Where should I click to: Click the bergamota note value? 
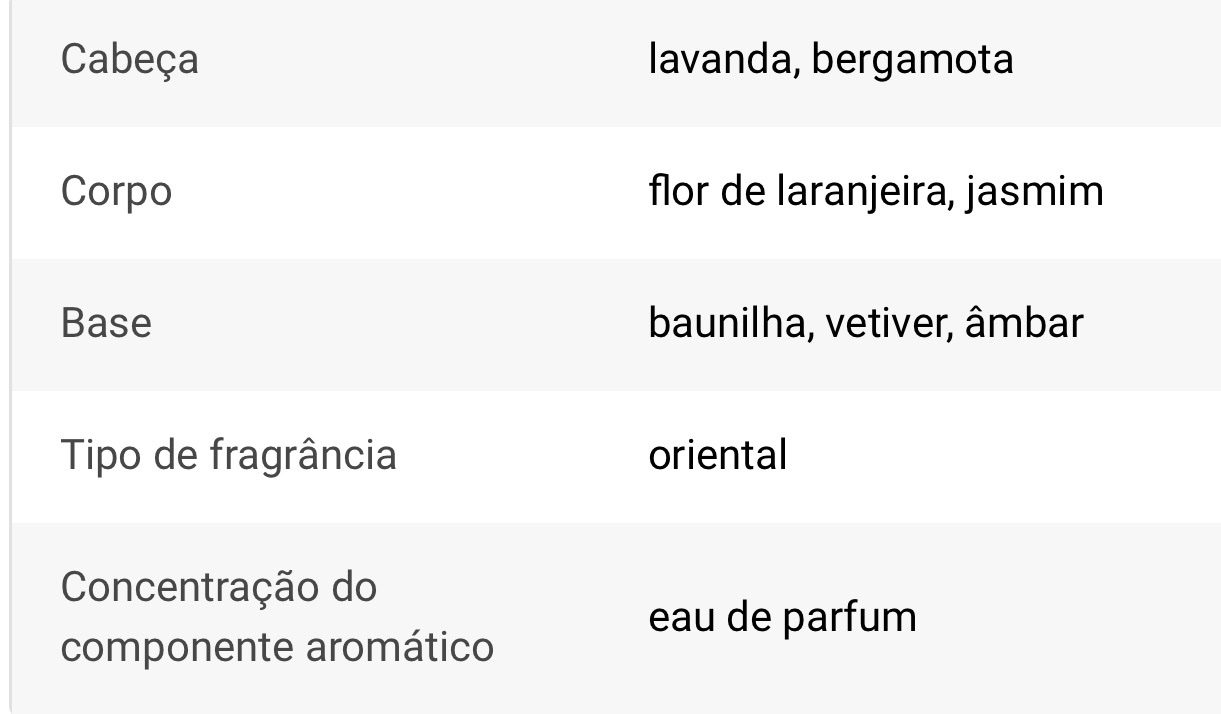[912, 60]
